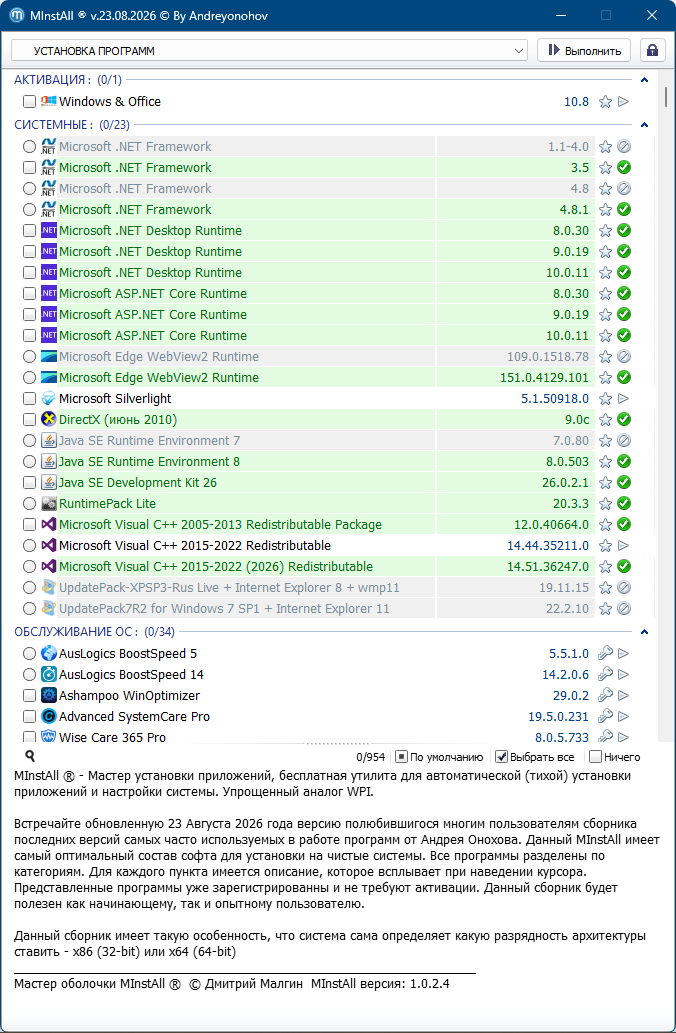Select the Microsoft Visual C++ 2015-2022 Redistributable entry

click(x=195, y=545)
